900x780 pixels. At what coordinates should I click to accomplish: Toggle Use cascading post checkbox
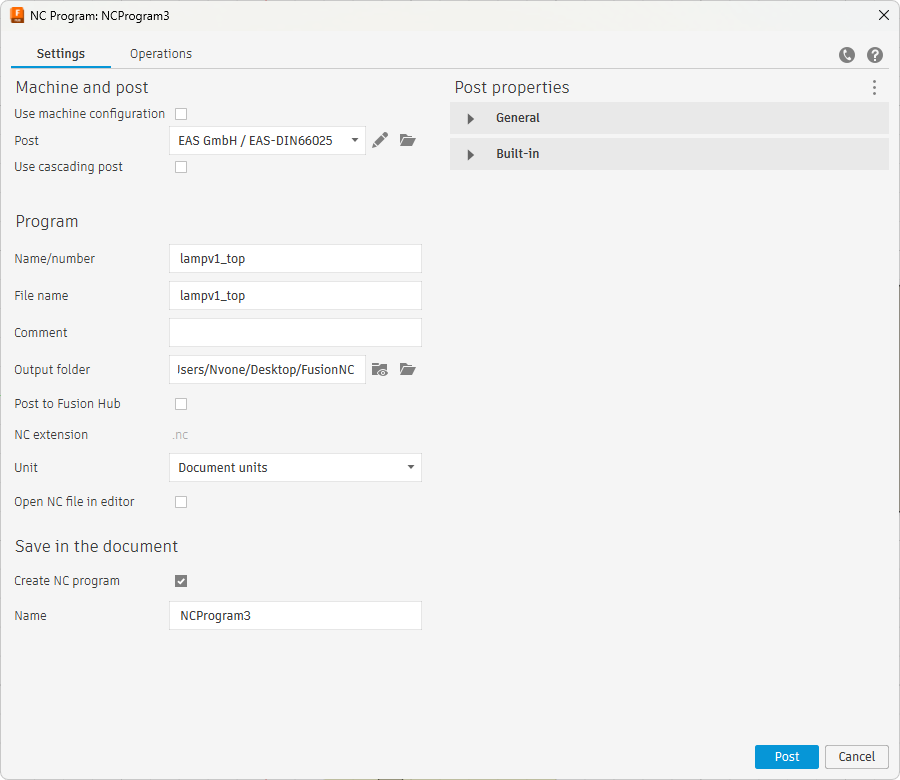coord(181,167)
